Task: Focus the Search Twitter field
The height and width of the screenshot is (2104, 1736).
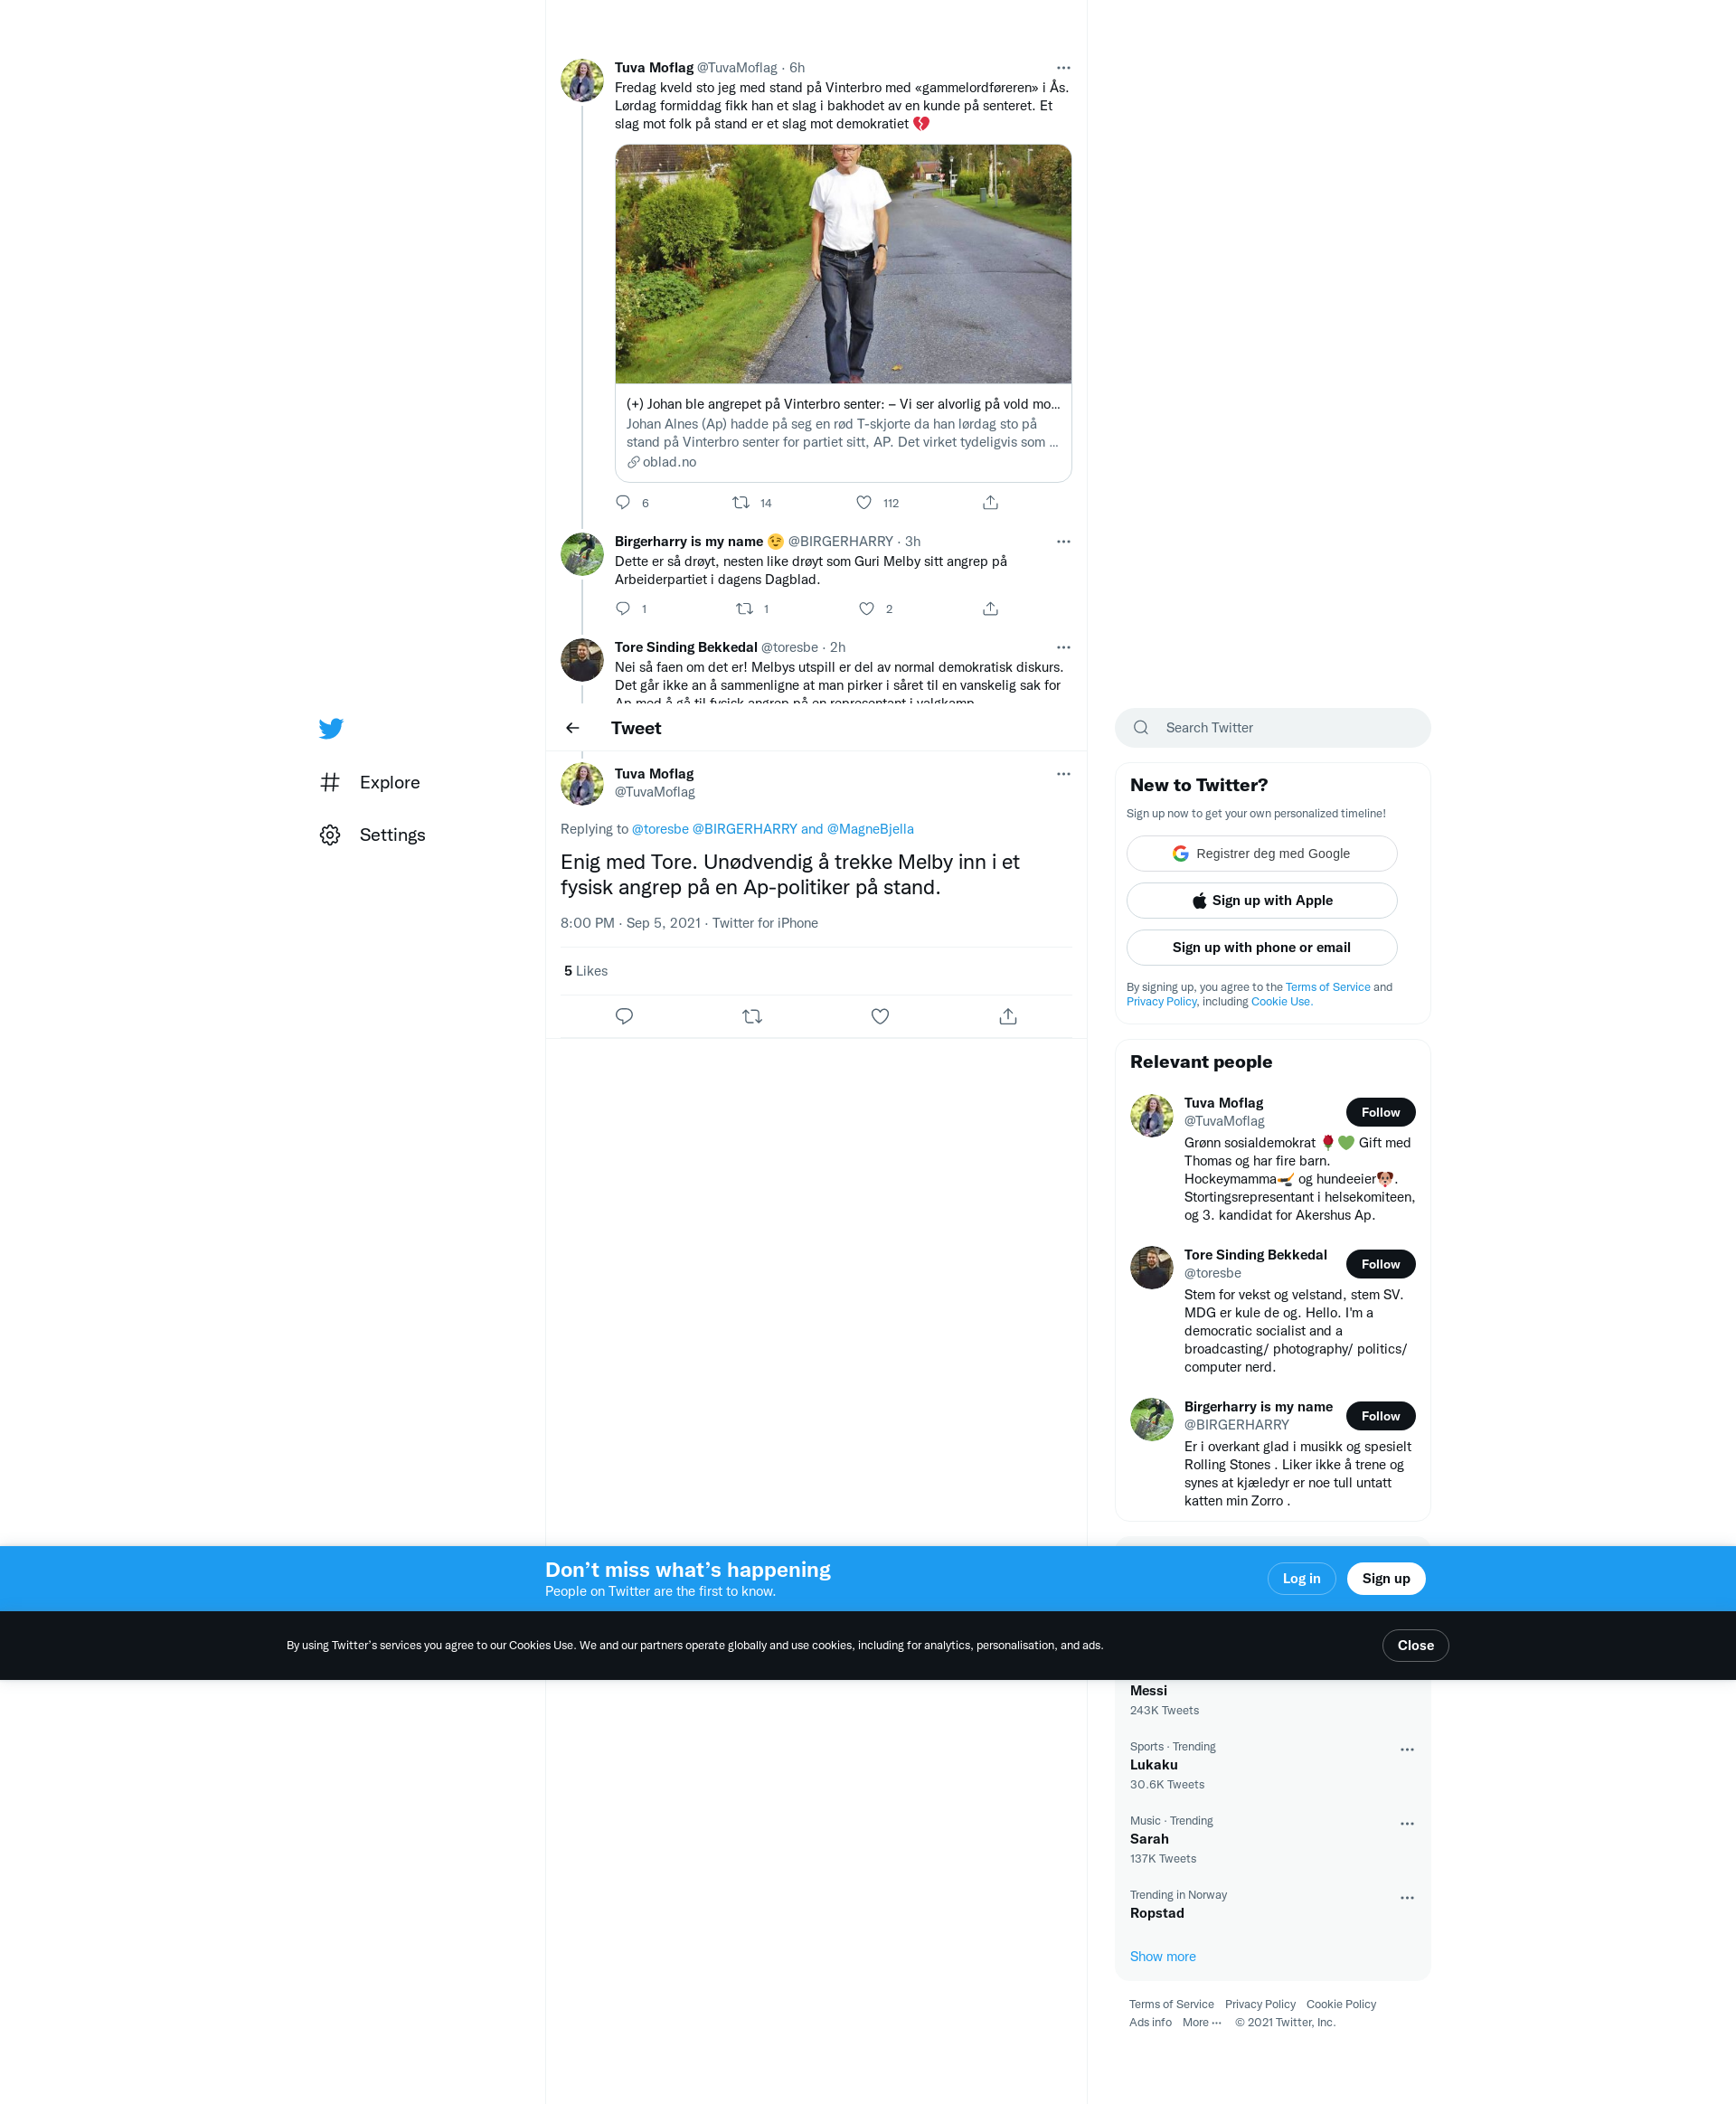Action: pos(1272,728)
